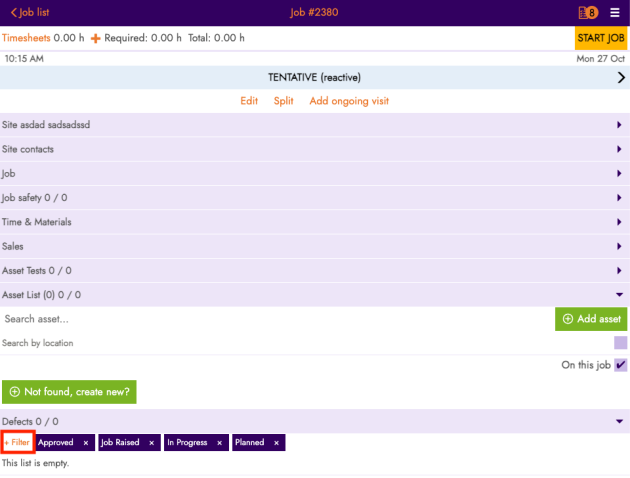Open the notifications badge showing 8

coord(587,13)
